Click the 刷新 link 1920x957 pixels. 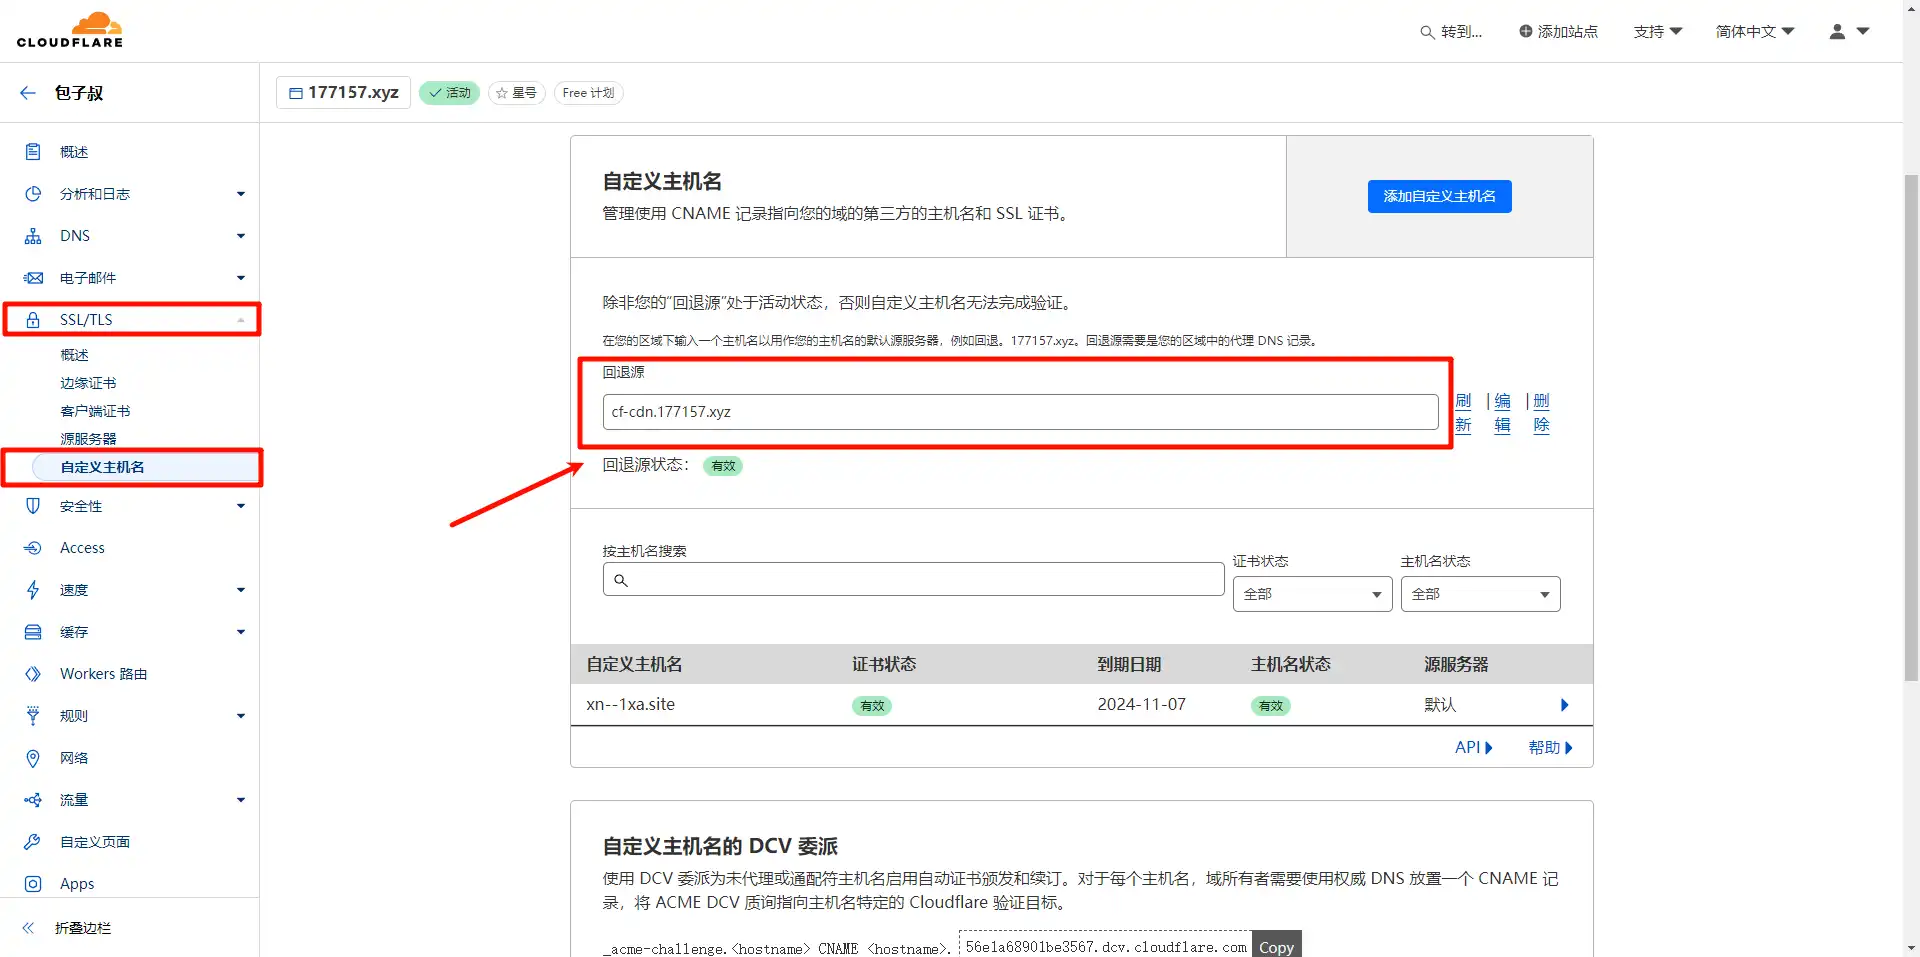1463,413
